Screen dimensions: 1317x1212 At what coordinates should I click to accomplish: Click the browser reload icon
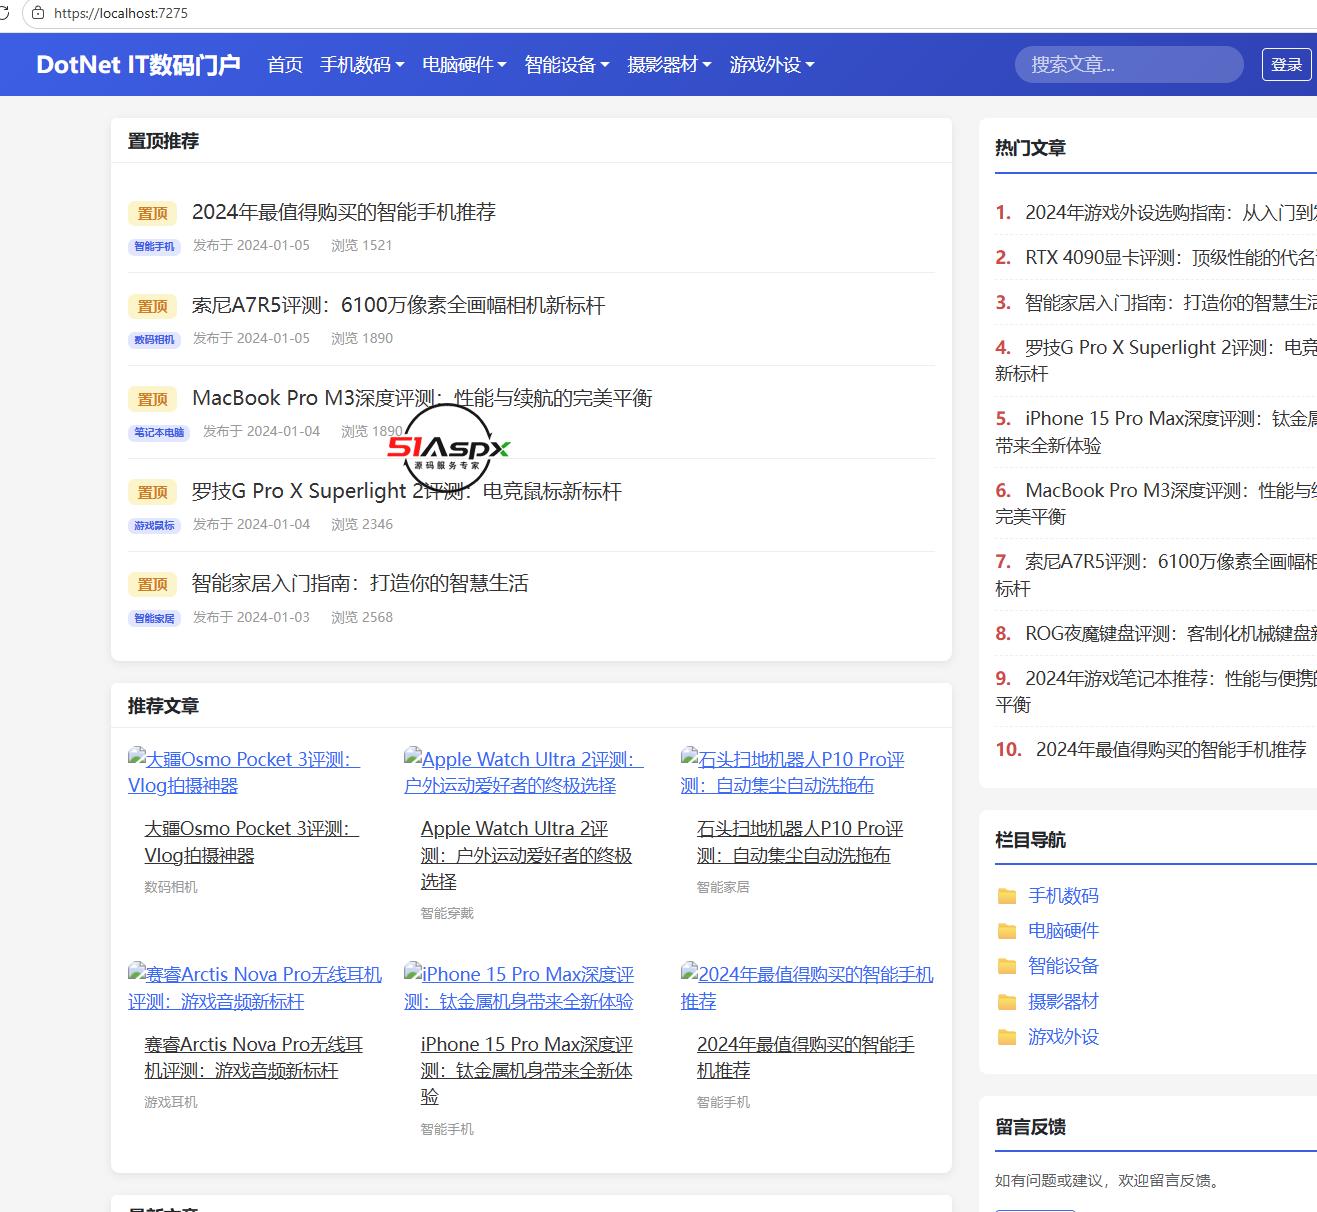pyautogui.click(x=4, y=13)
